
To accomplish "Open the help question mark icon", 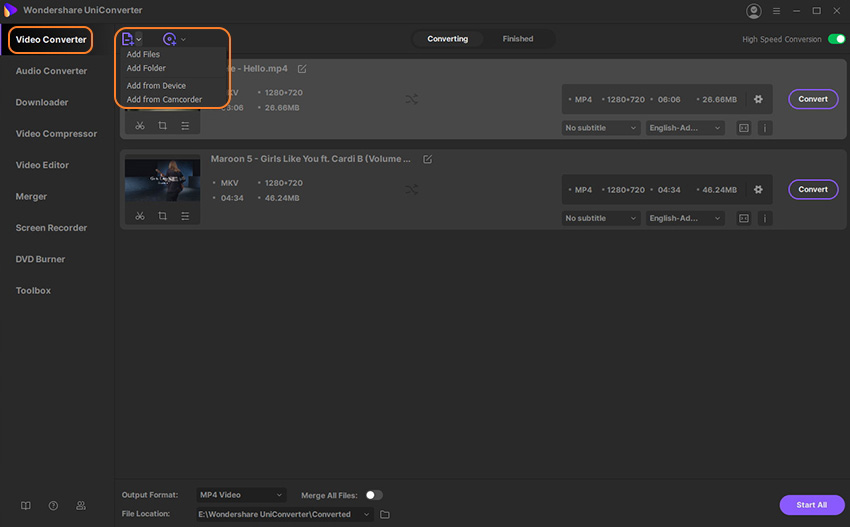I will [53, 505].
